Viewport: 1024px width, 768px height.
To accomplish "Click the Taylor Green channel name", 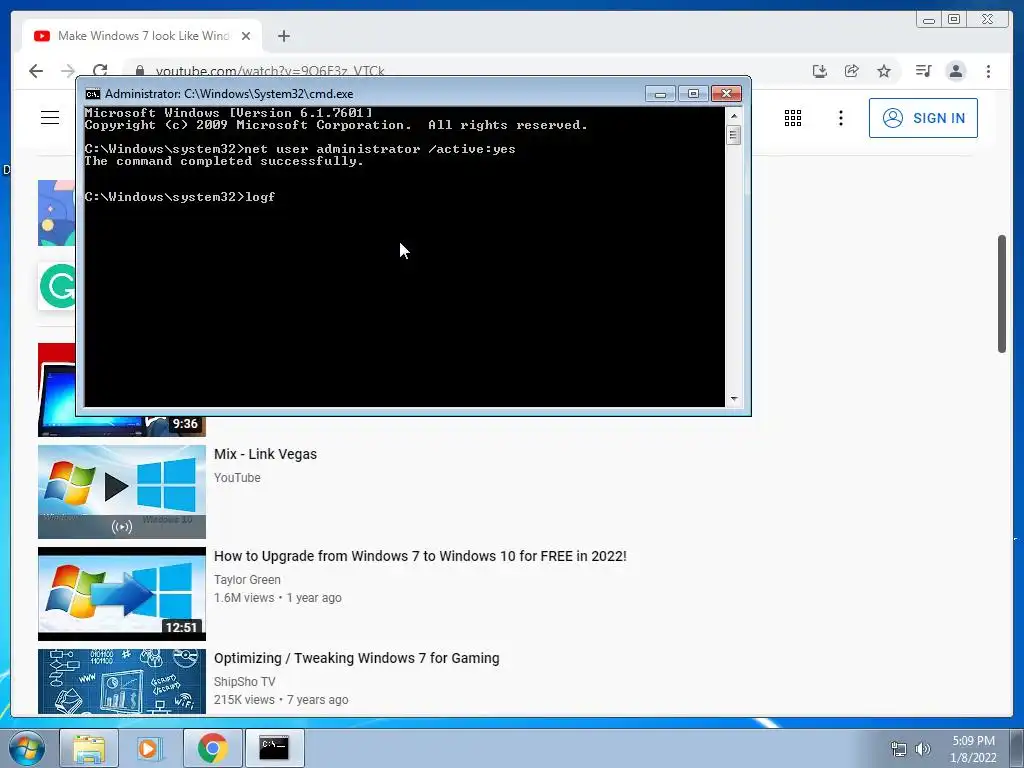I will pyautogui.click(x=247, y=579).
